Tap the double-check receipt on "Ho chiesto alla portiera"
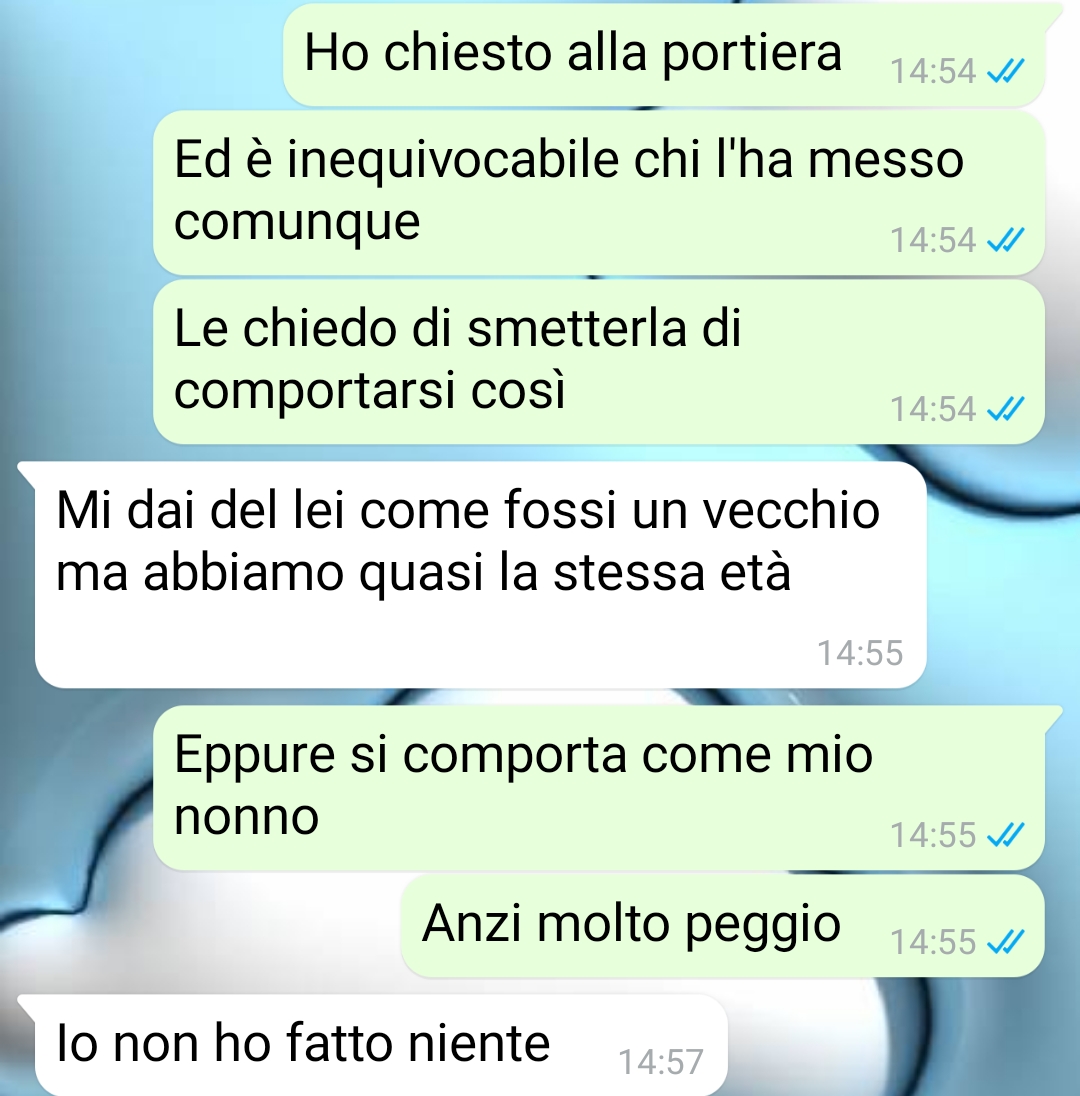 (x=1005, y=71)
